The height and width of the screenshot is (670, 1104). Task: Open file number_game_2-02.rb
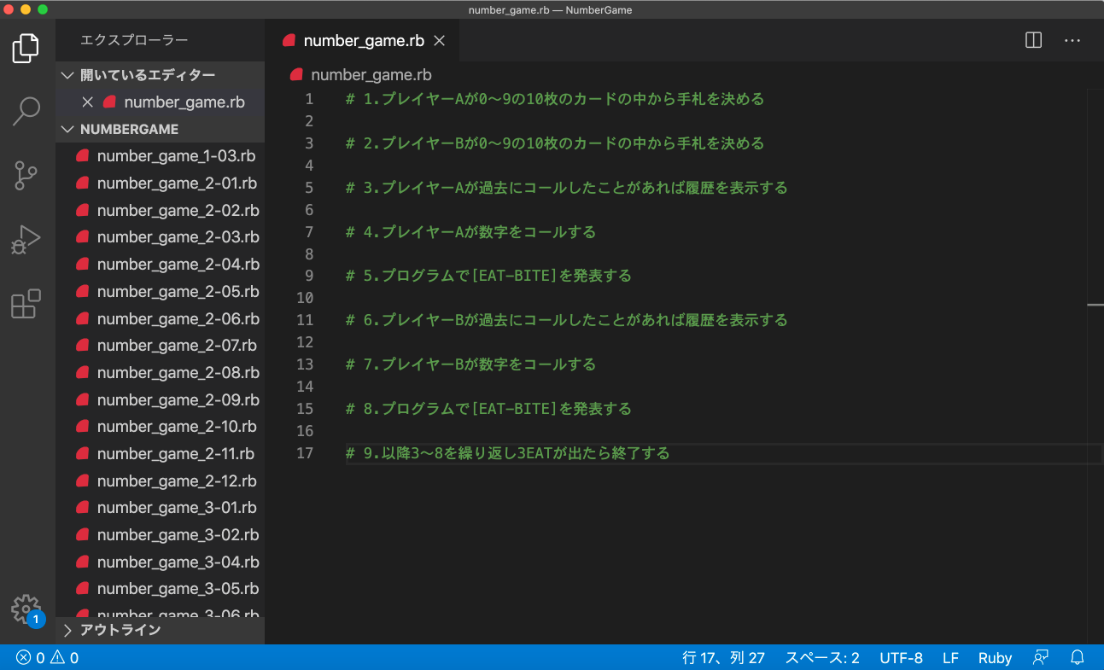pyautogui.click(x=160, y=210)
